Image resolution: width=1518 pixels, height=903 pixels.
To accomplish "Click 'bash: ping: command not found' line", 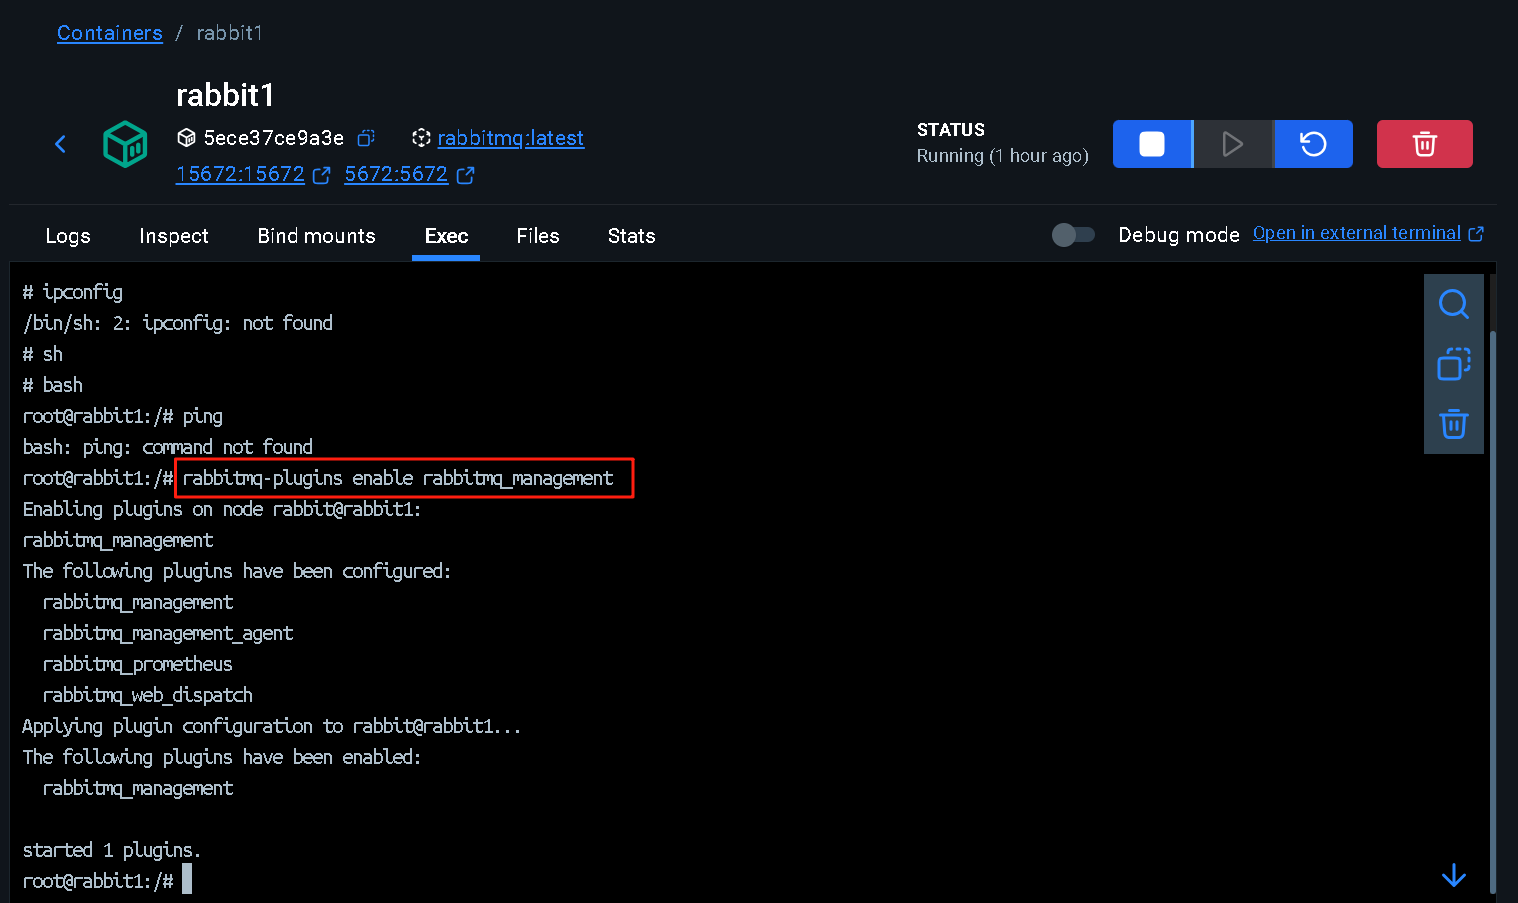I will click(168, 447).
